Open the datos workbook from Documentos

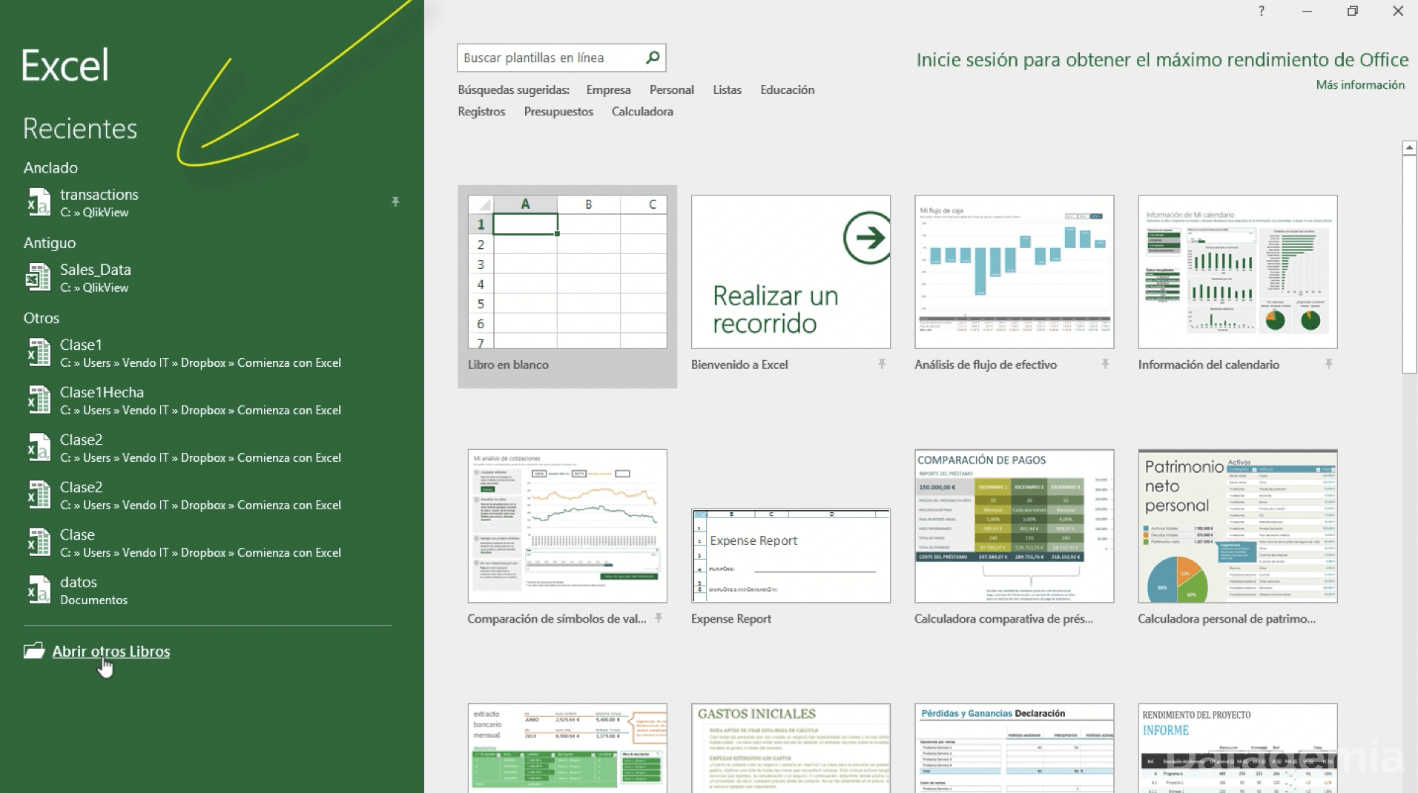(38, 590)
